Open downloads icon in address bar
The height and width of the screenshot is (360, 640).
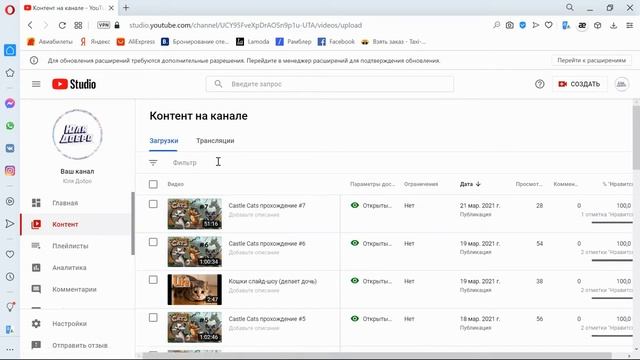(613, 25)
